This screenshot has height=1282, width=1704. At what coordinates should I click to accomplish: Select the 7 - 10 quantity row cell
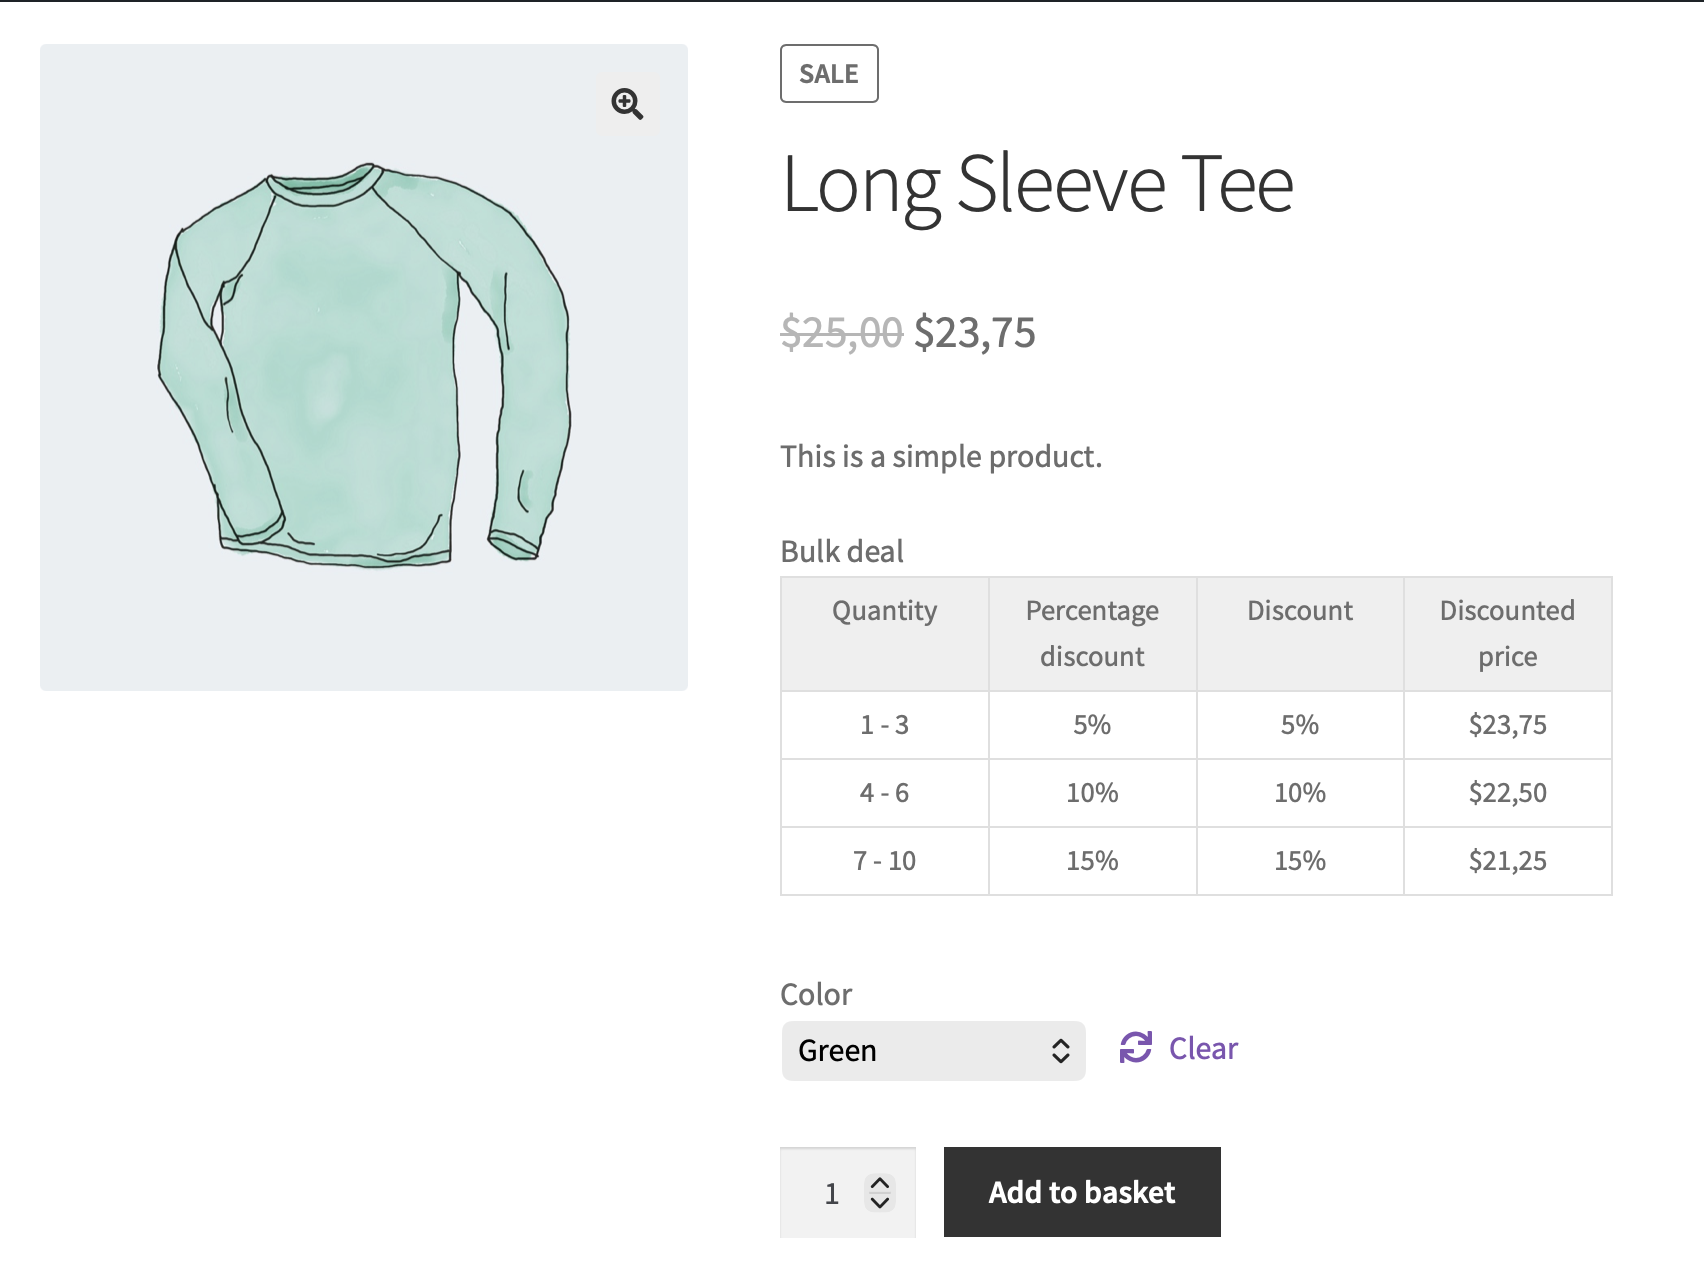coord(884,861)
